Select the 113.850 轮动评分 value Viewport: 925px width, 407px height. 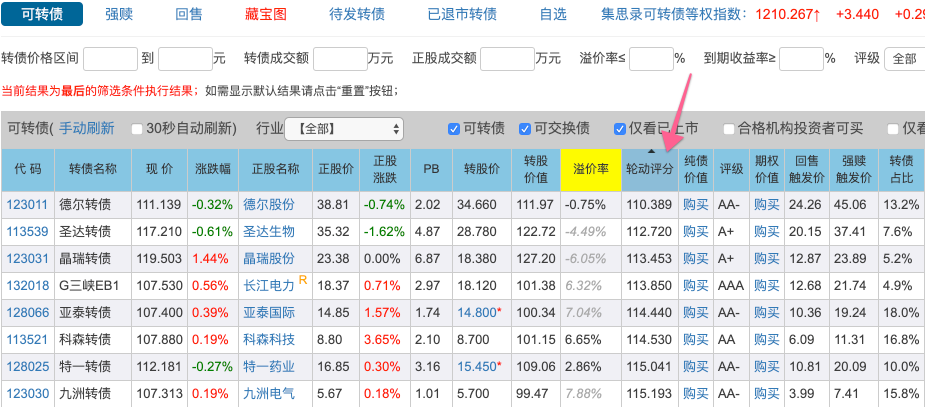coord(650,285)
